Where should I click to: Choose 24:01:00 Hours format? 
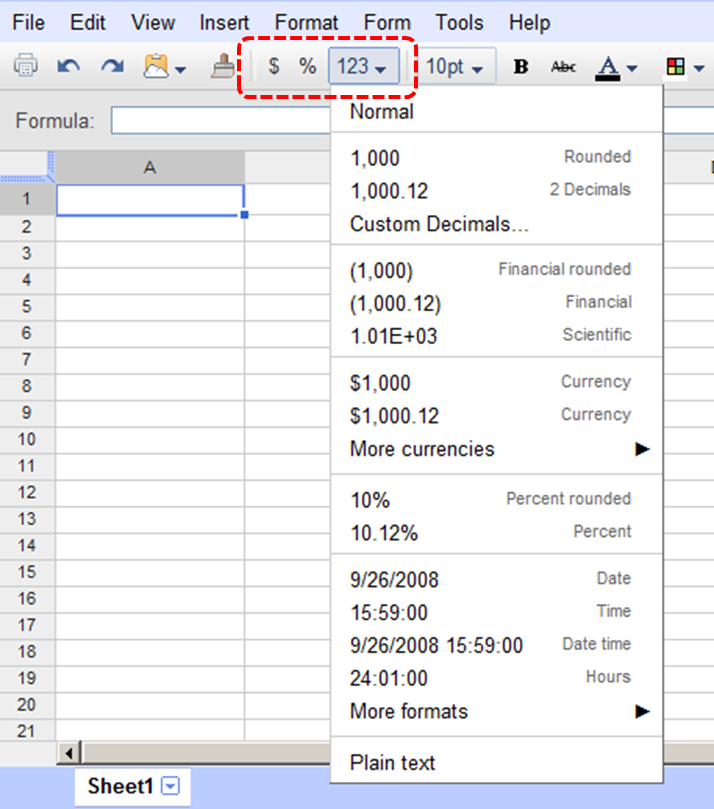(x=496, y=678)
